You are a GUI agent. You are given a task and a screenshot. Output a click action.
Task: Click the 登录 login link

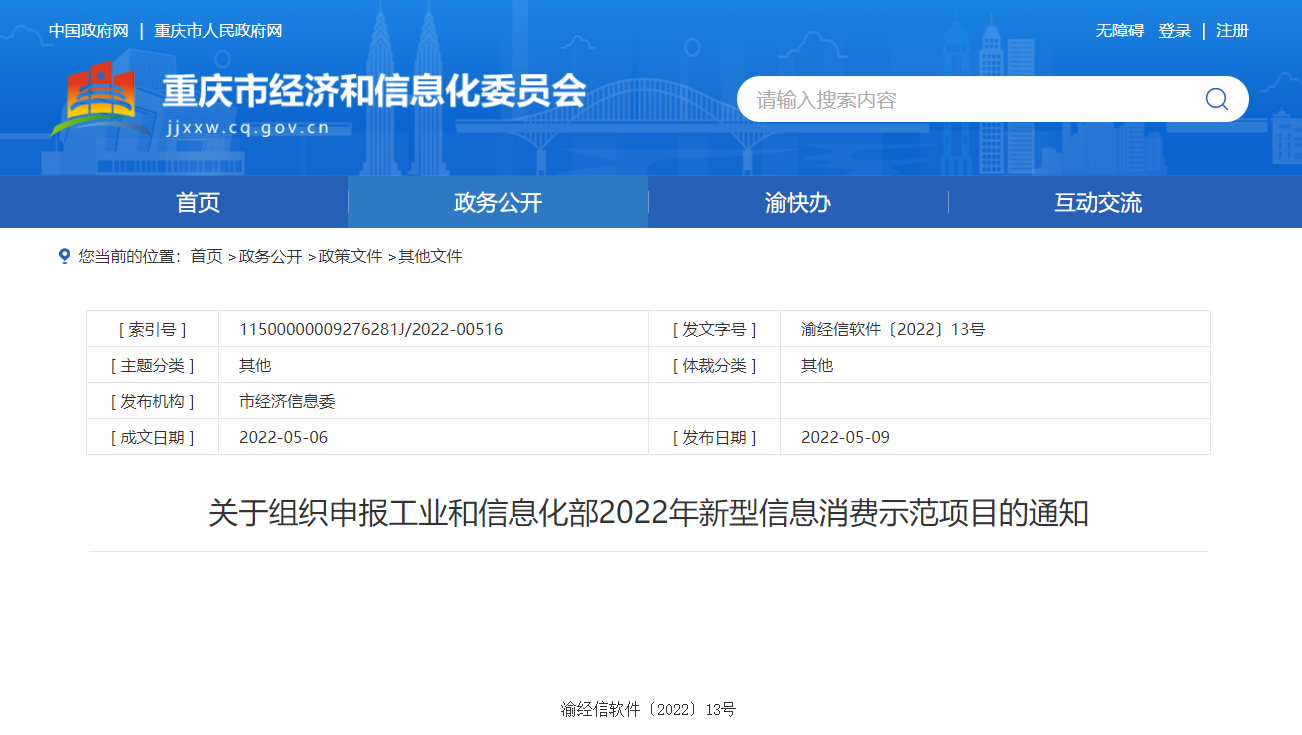pos(1174,31)
